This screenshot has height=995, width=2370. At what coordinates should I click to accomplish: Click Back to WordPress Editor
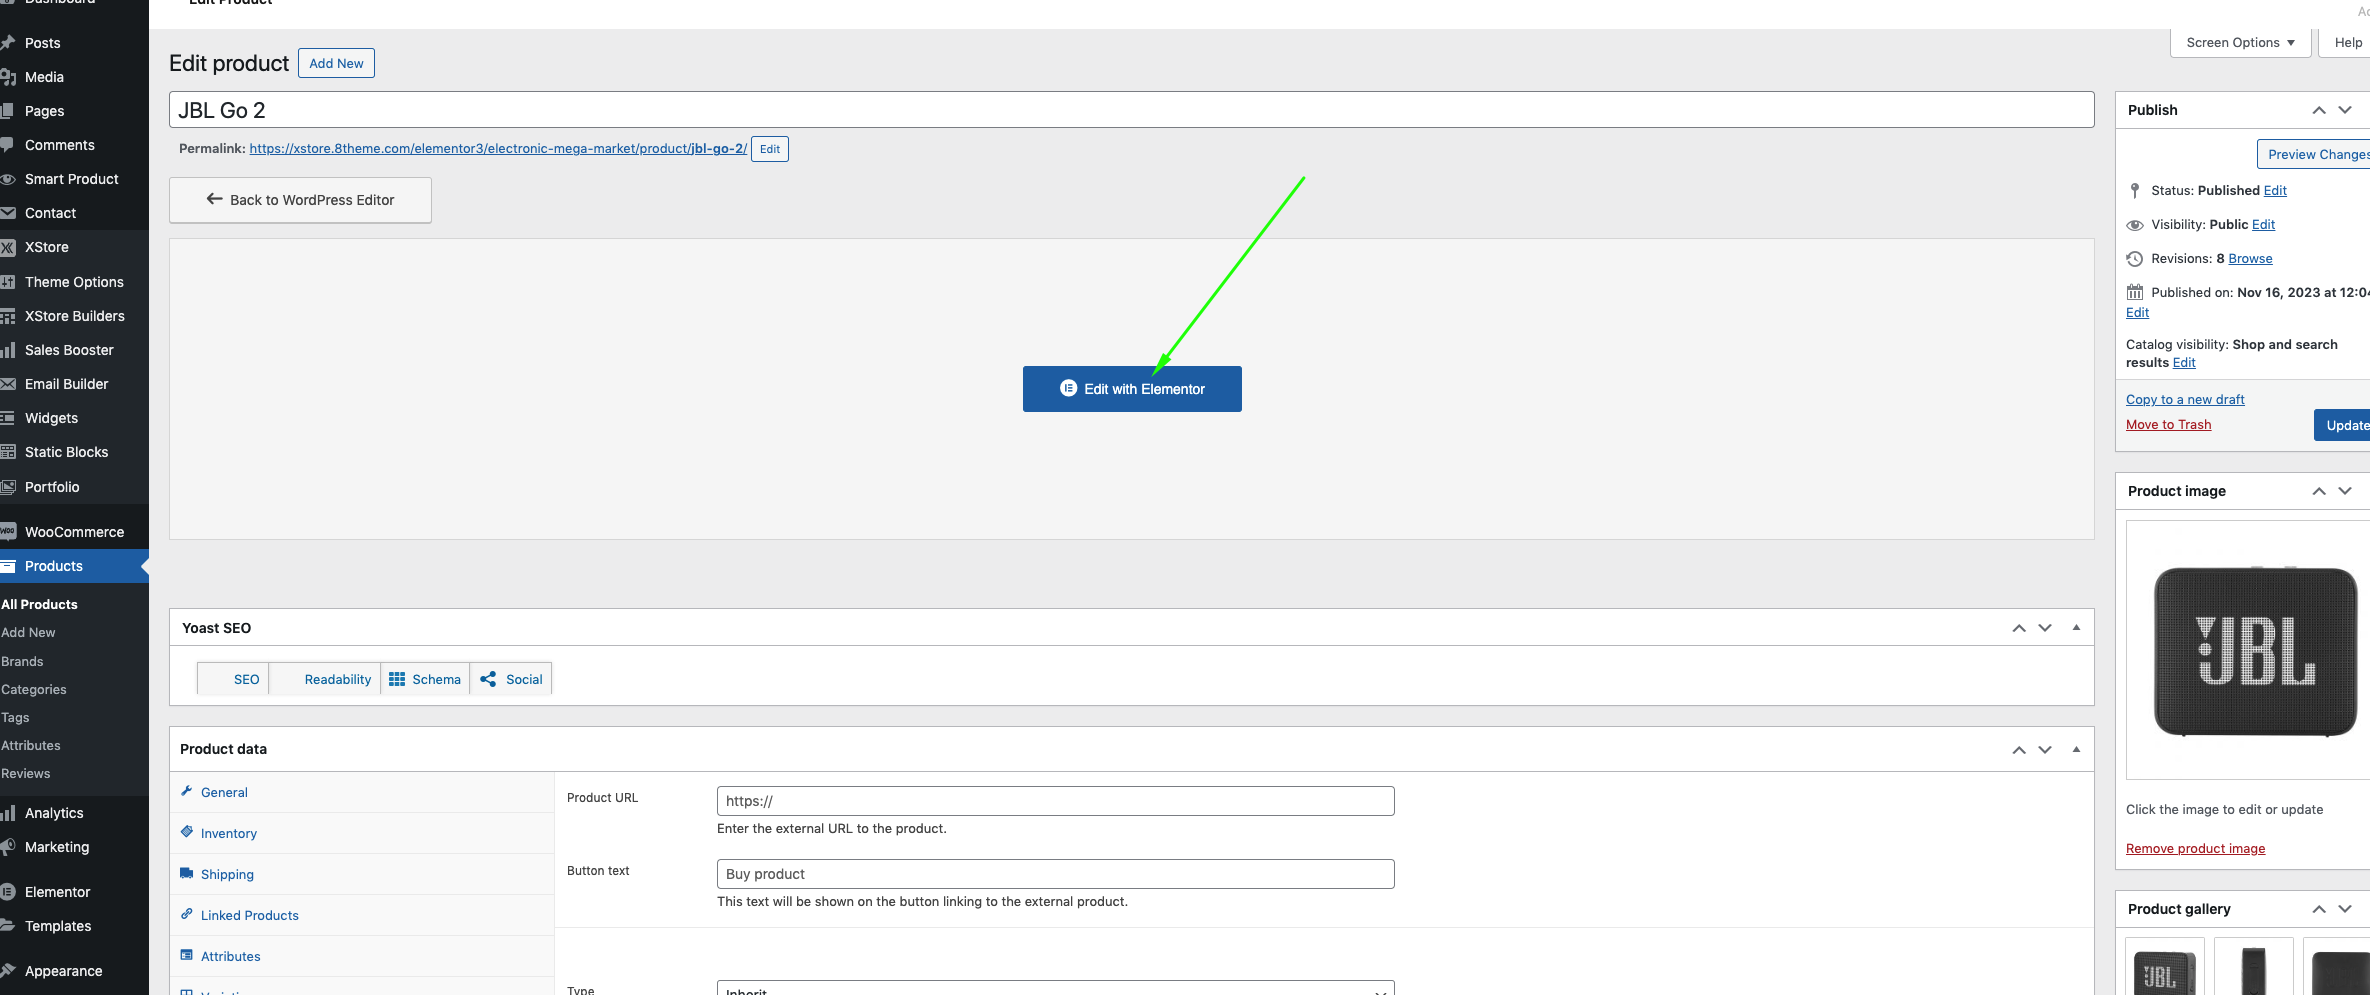click(x=300, y=200)
